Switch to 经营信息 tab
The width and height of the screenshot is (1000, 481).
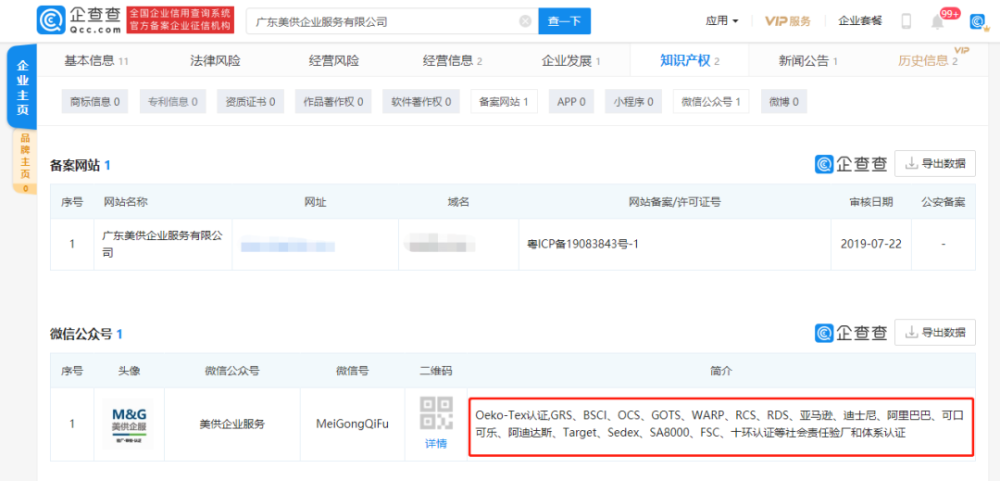click(x=452, y=61)
